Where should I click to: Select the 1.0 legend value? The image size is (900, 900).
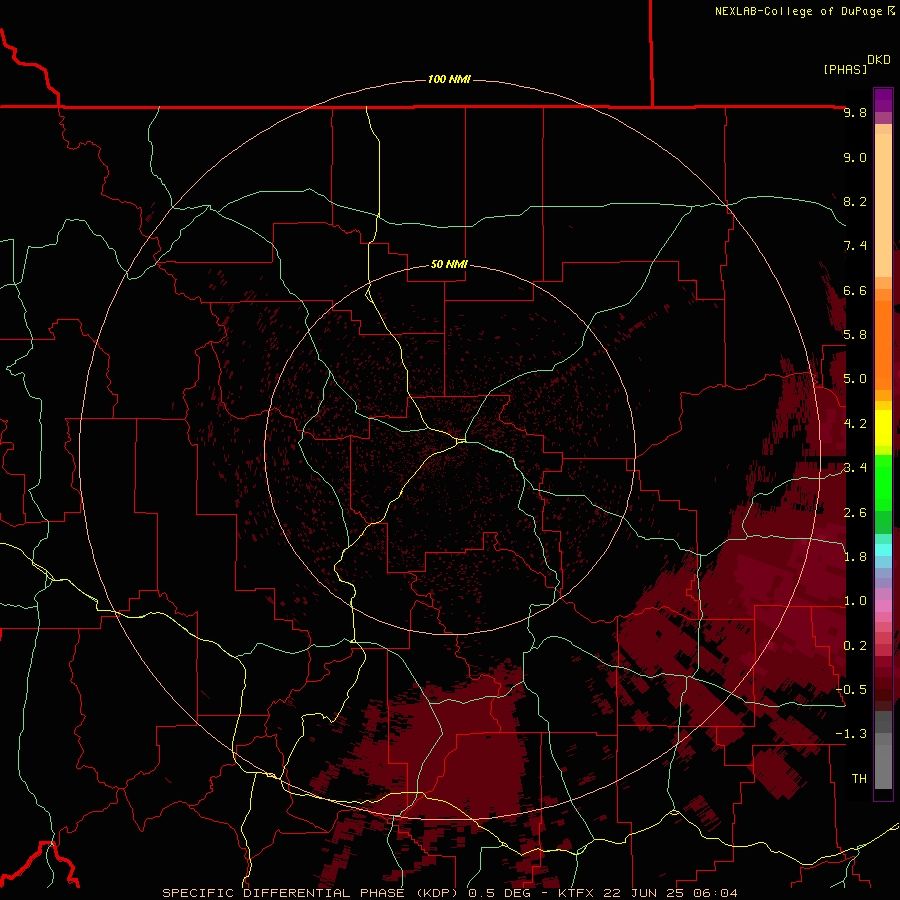[x=855, y=601]
